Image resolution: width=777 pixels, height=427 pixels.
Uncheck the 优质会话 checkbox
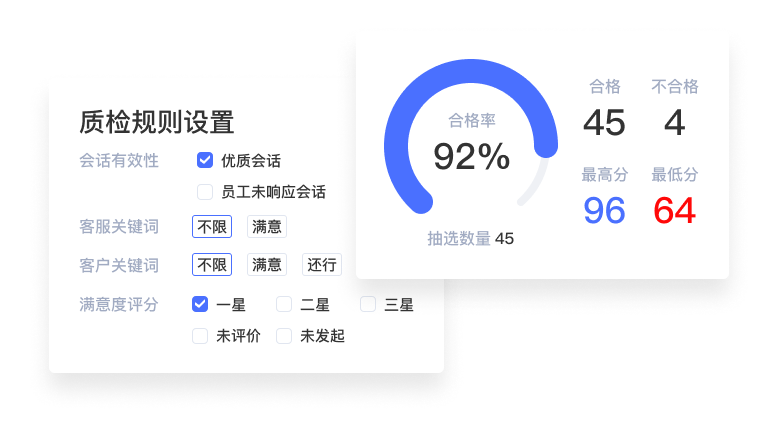(x=205, y=160)
